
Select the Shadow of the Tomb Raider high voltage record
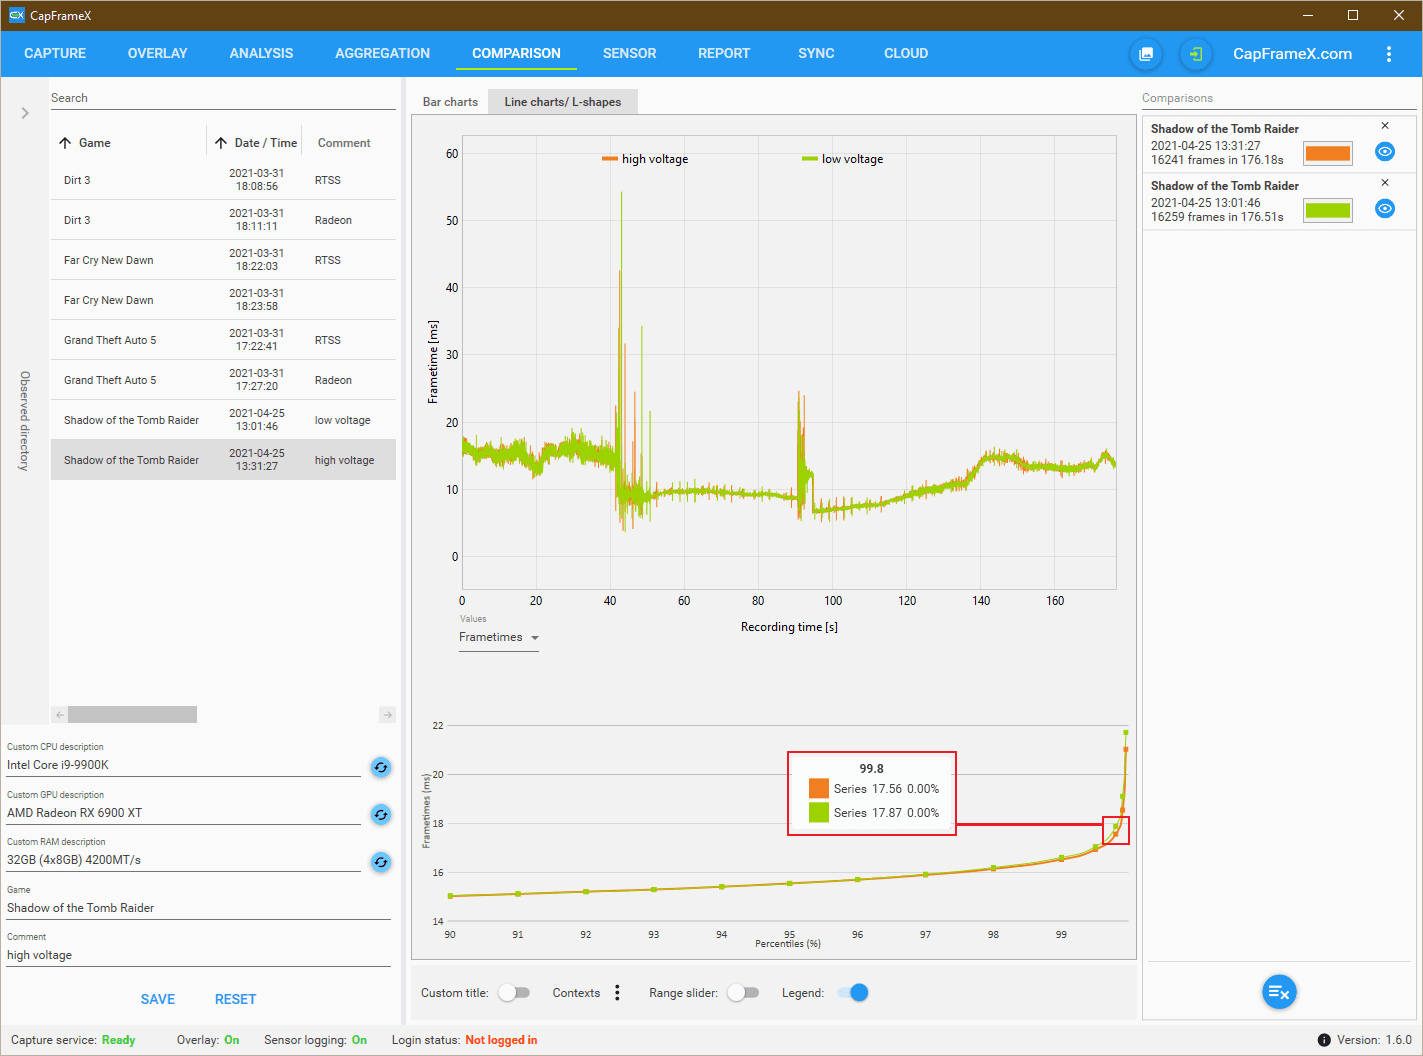[x=223, y=460]
